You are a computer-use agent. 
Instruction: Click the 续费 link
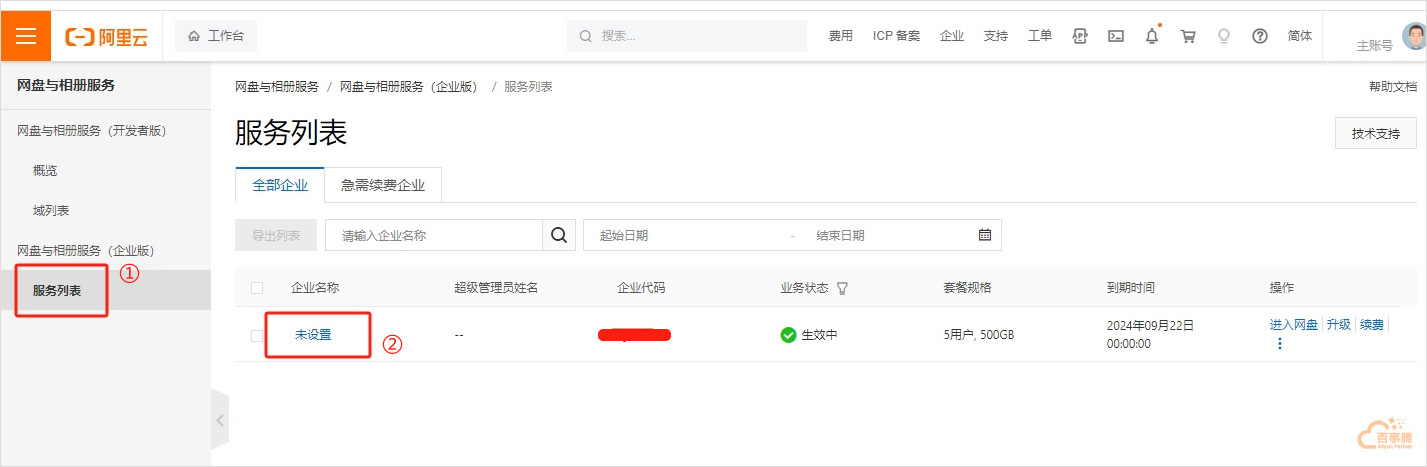(x=1372, y=324)
